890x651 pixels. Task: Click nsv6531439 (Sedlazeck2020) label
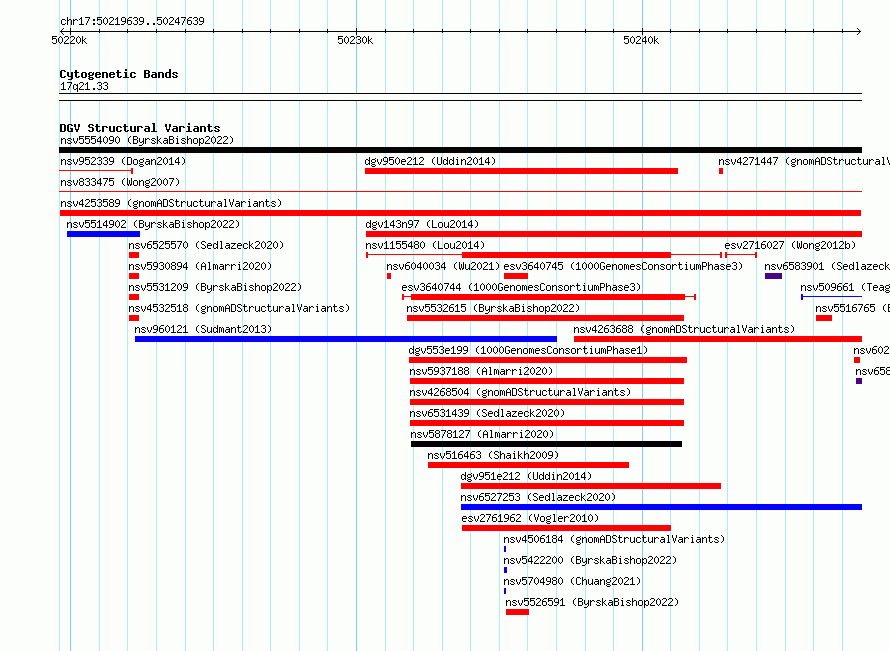point(487,413)
